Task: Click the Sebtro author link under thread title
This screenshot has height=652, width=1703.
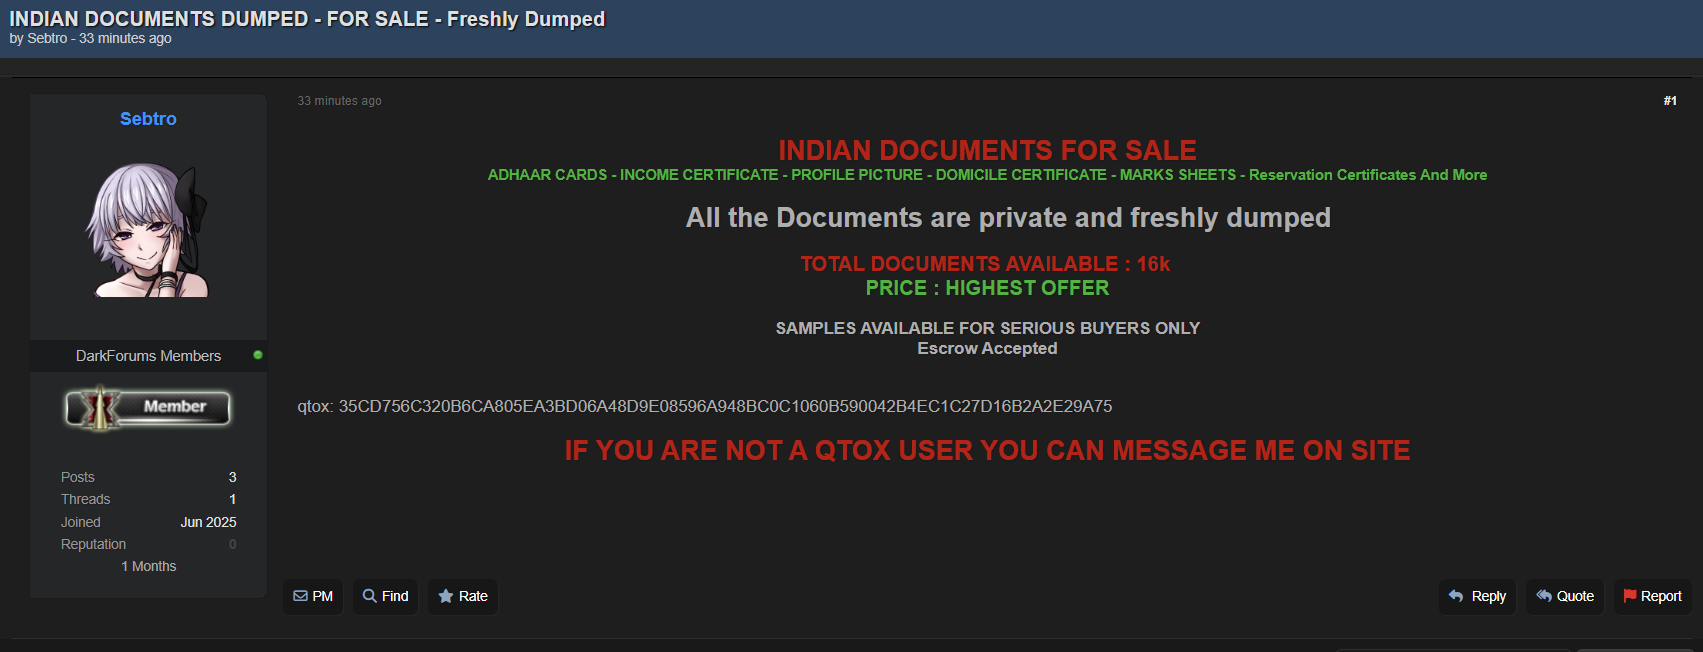Action: click(x=47, y=38)
